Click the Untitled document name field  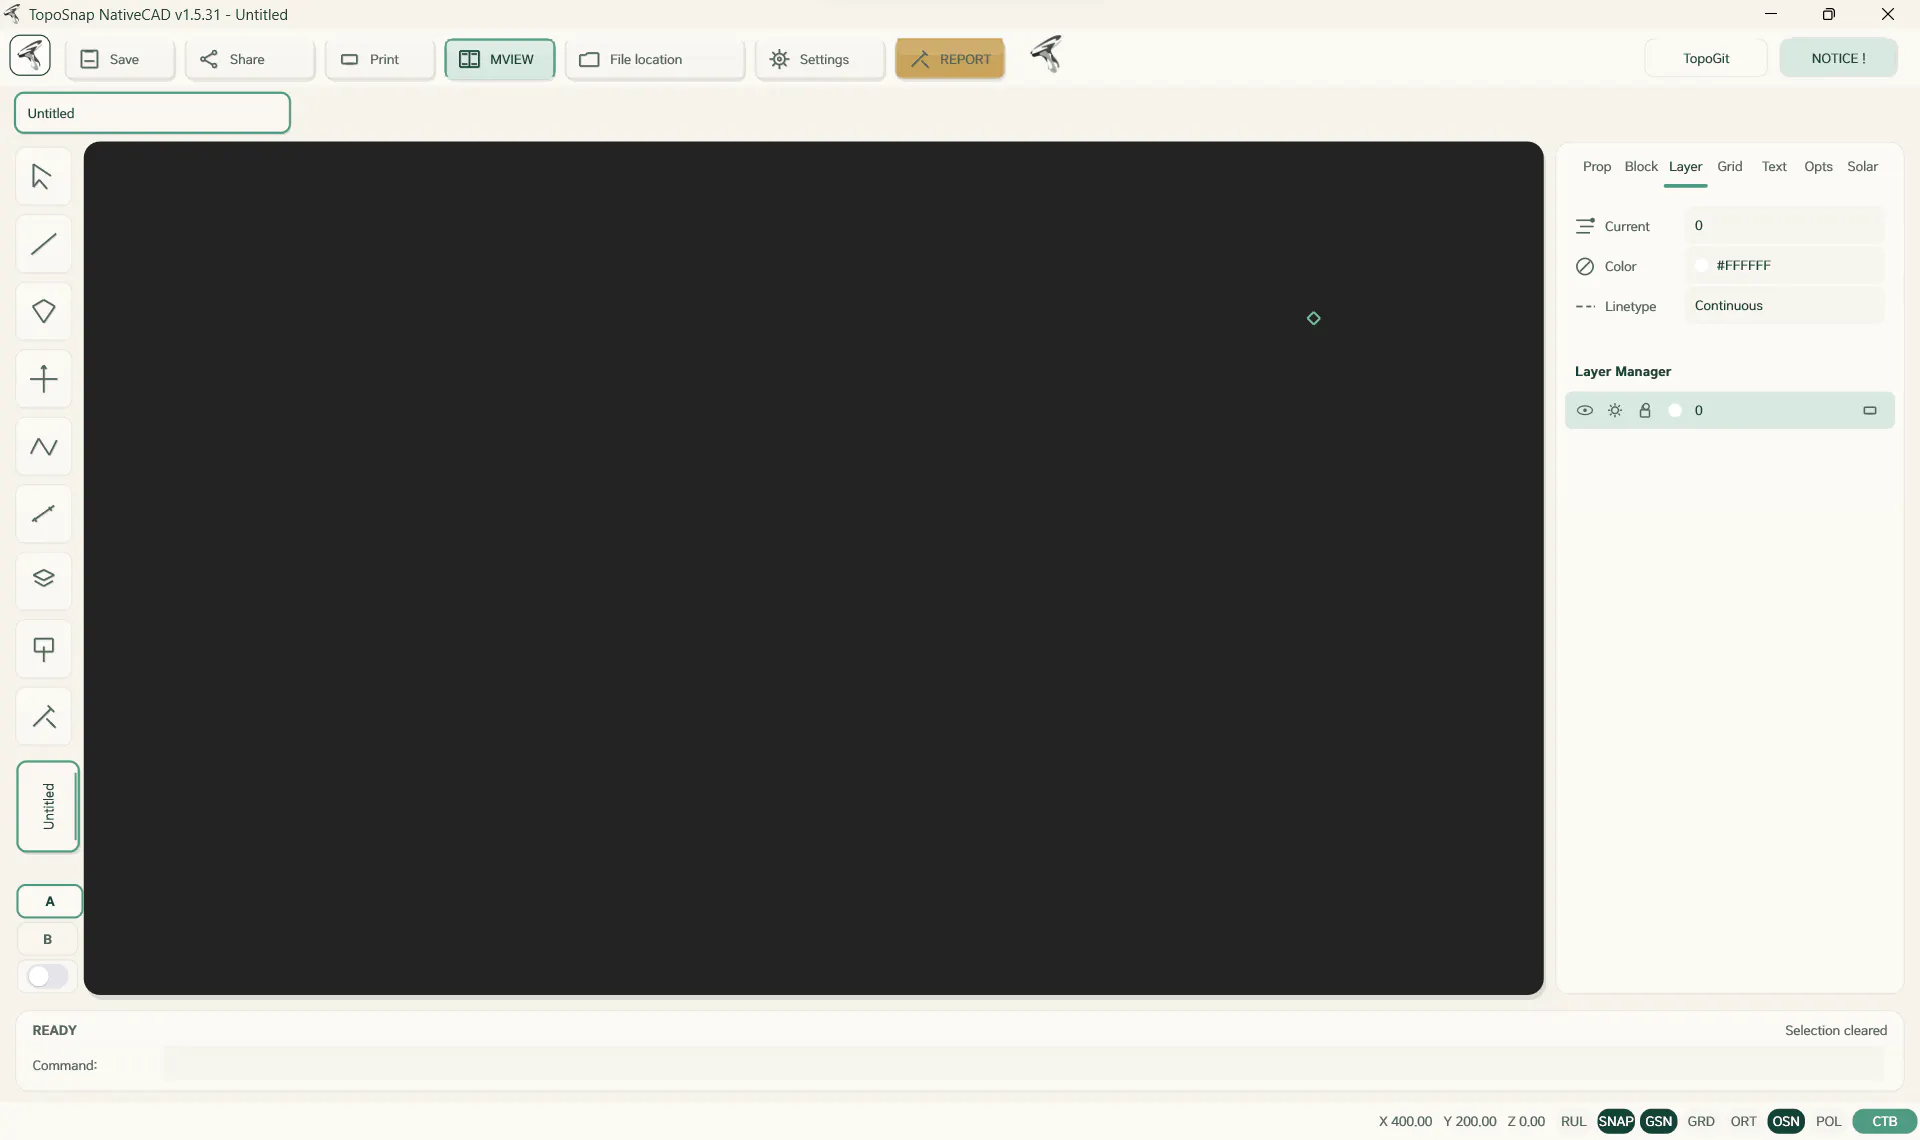[152, 113]
